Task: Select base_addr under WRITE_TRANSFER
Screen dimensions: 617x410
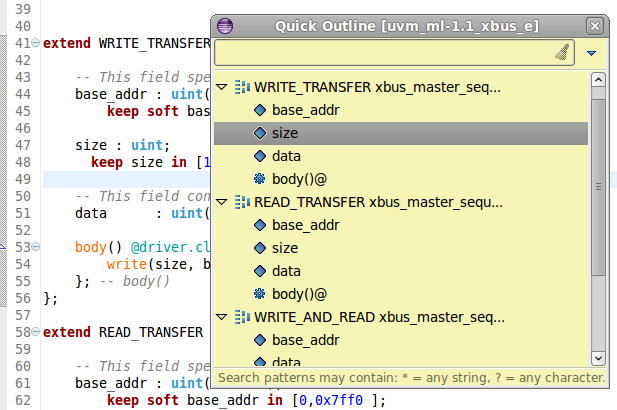Action: 306,110
